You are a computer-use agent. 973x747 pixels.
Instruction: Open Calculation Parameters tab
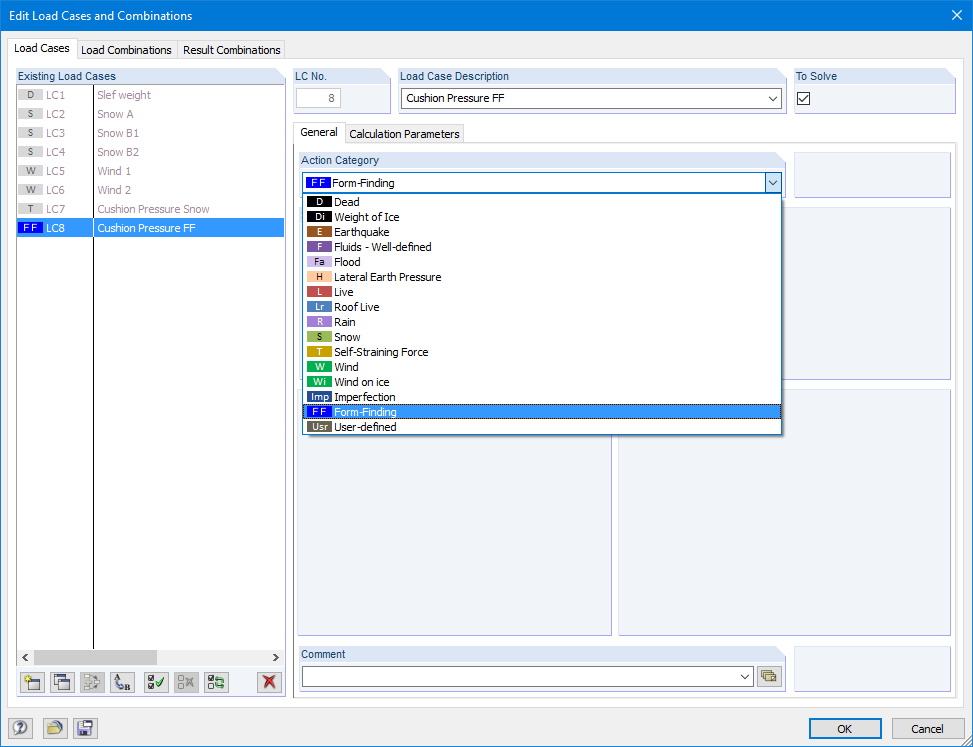[404, 134]
